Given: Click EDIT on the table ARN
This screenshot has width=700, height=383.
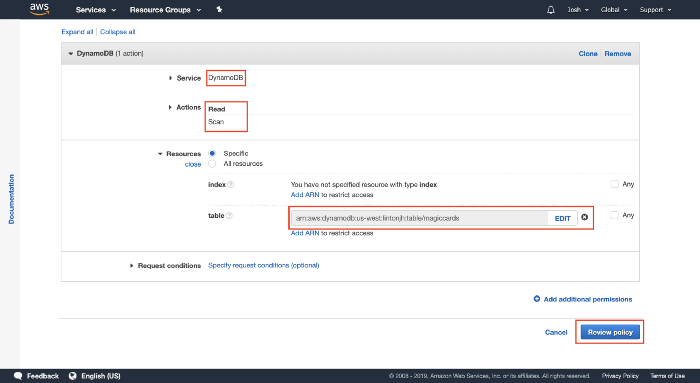Looking at the screenshot, I should [562, 218].
